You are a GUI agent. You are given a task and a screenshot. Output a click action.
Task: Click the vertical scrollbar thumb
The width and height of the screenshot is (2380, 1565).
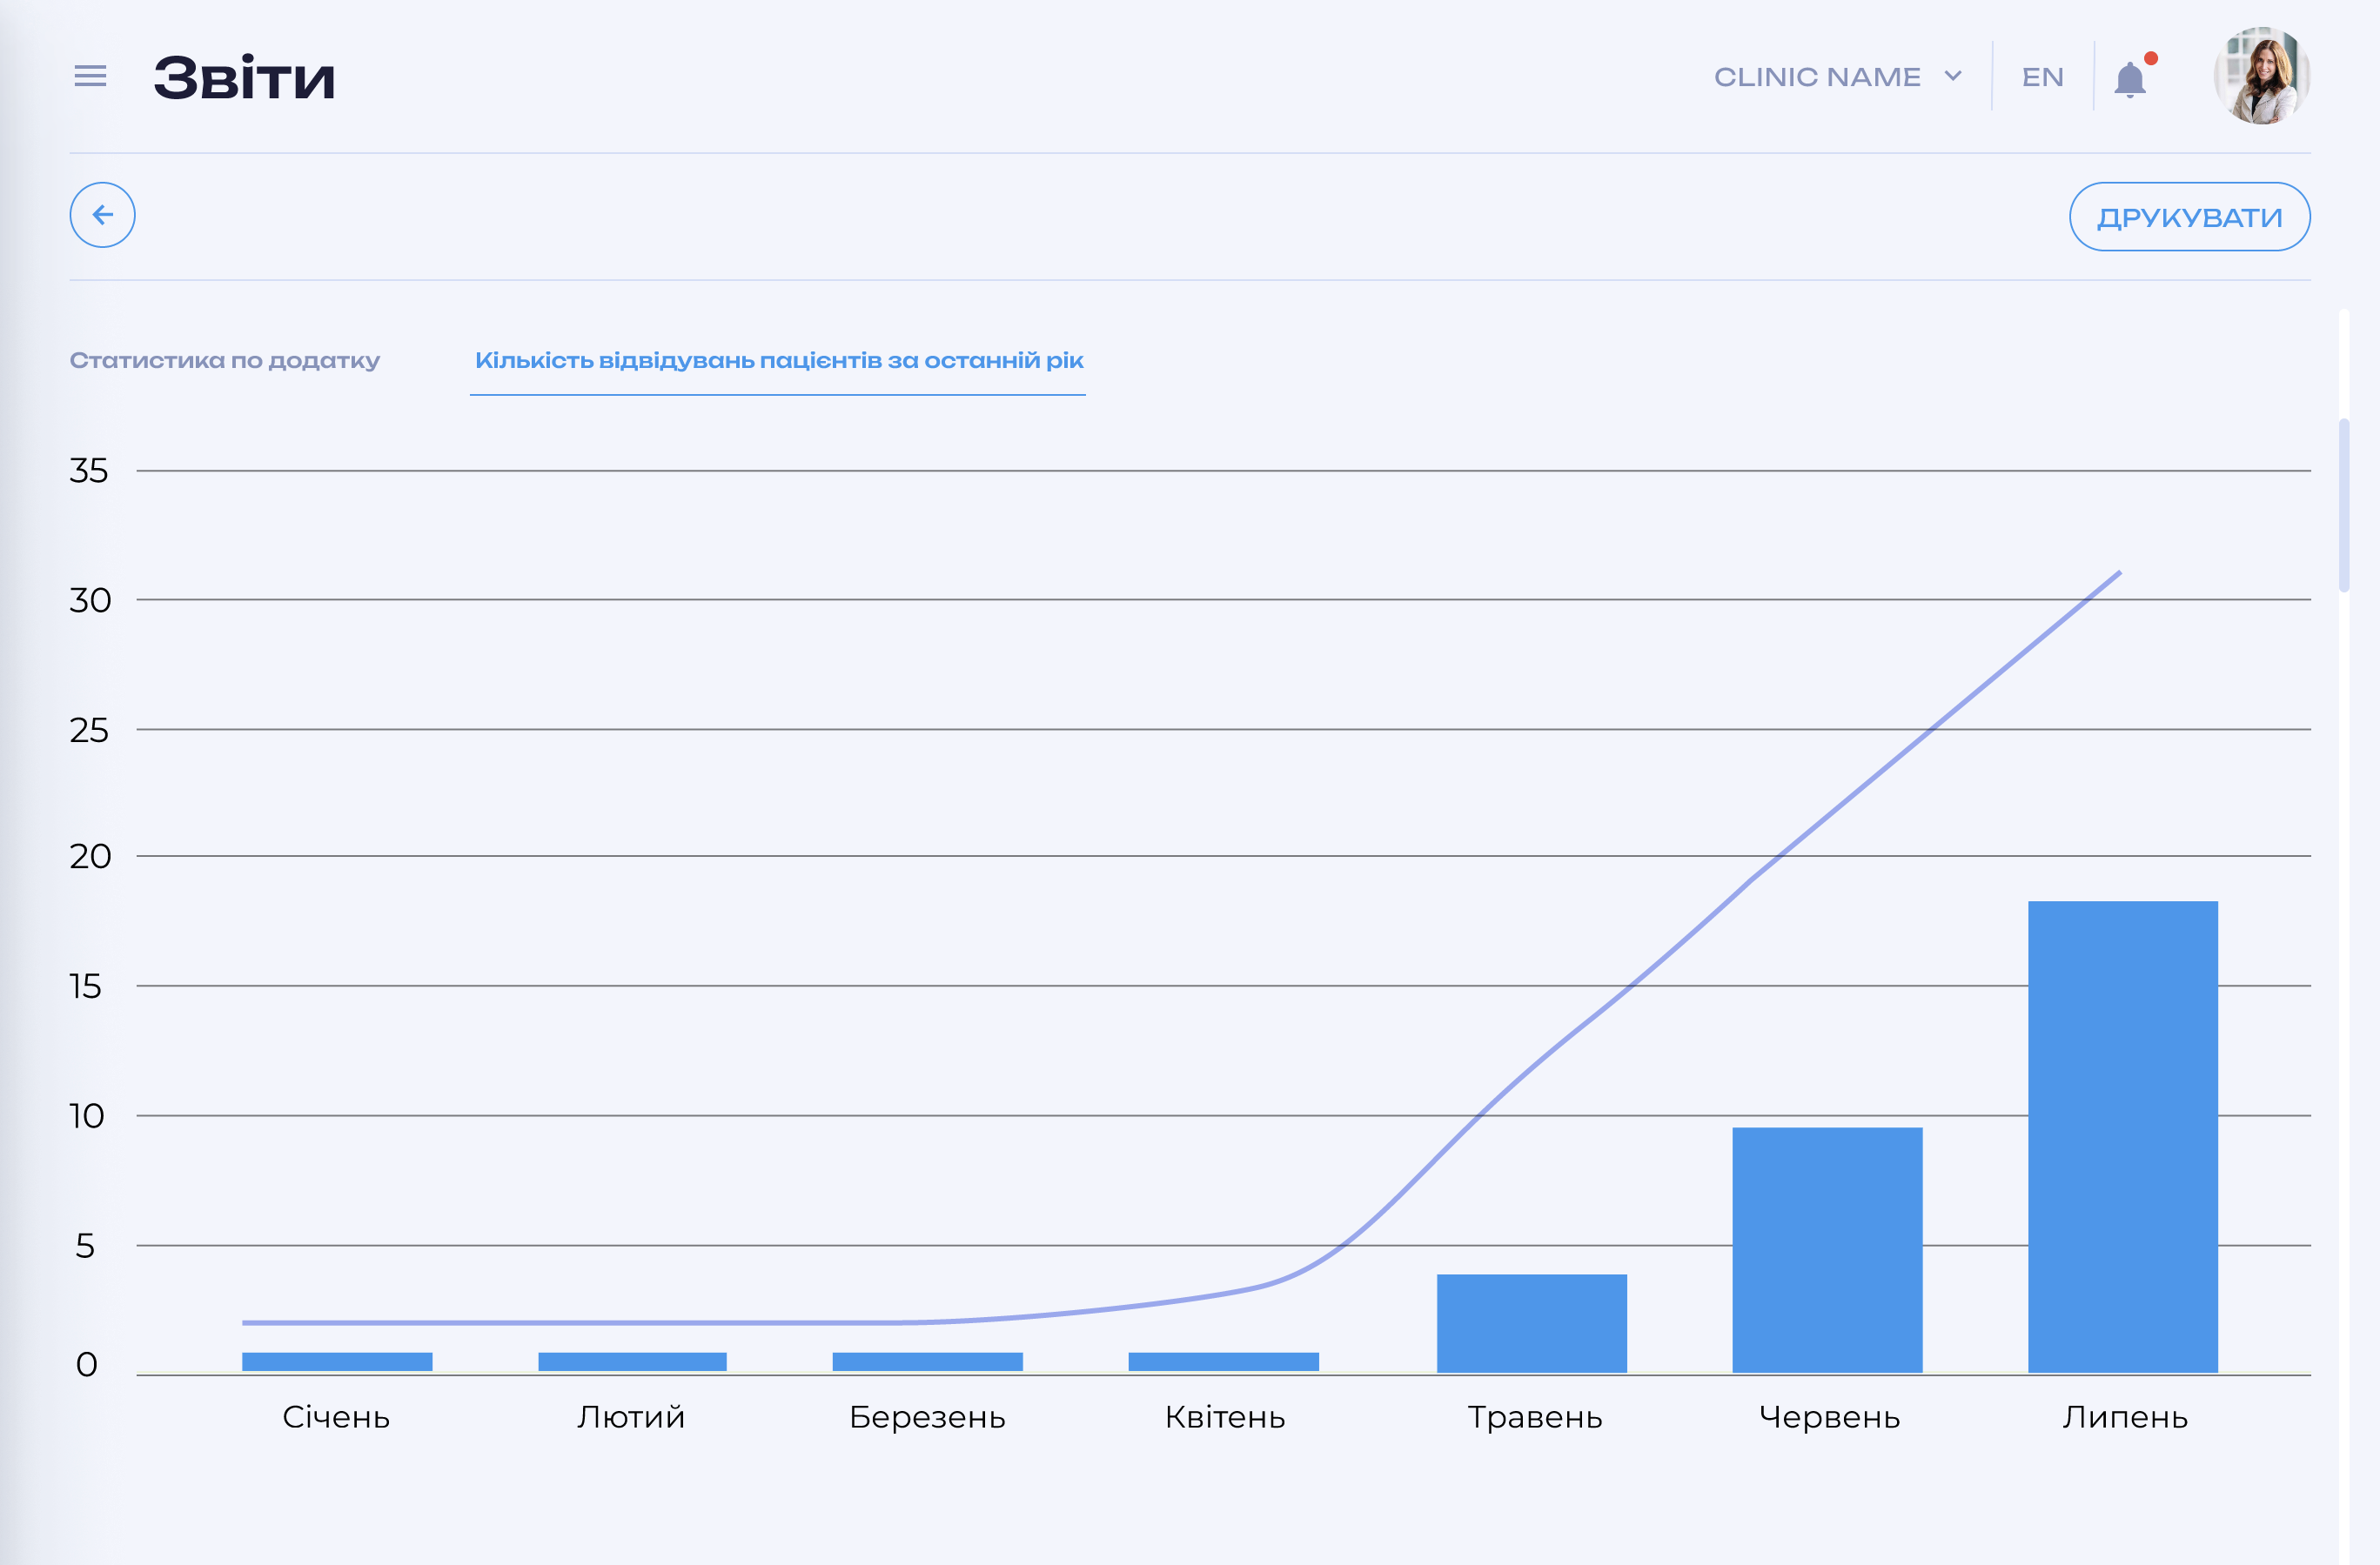(x=2343, y=505)
